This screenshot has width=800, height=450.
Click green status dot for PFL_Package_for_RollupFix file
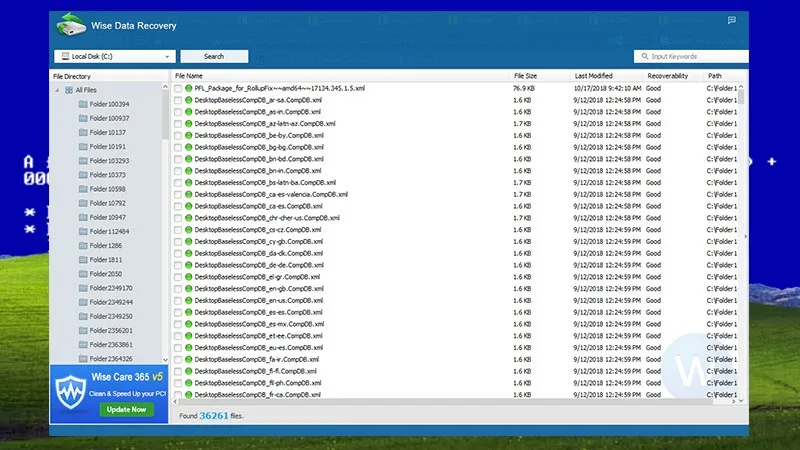coord(189,88)
